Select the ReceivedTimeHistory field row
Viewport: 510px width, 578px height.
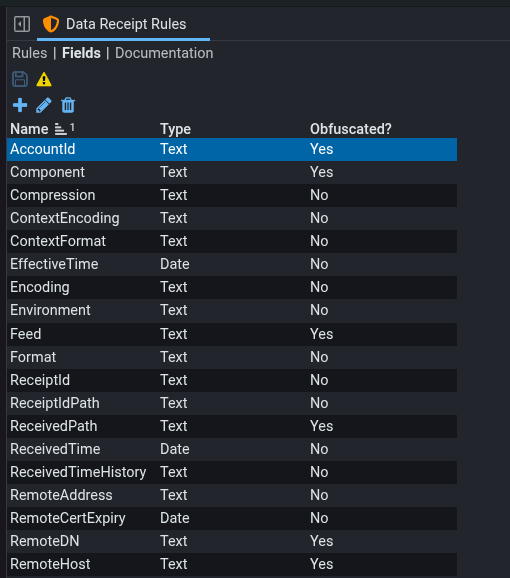tap(232, 472)
